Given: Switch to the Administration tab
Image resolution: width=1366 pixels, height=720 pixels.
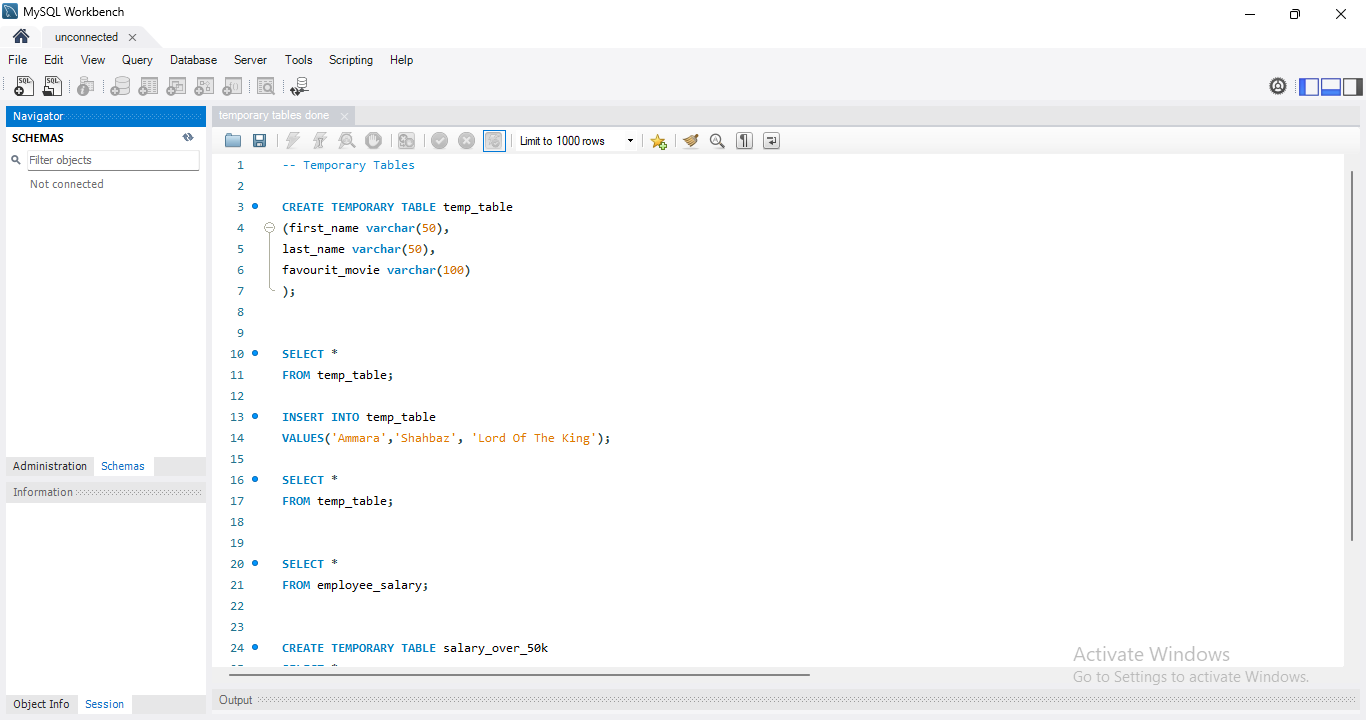Looking at the screenshot, I should pos(50,466).
